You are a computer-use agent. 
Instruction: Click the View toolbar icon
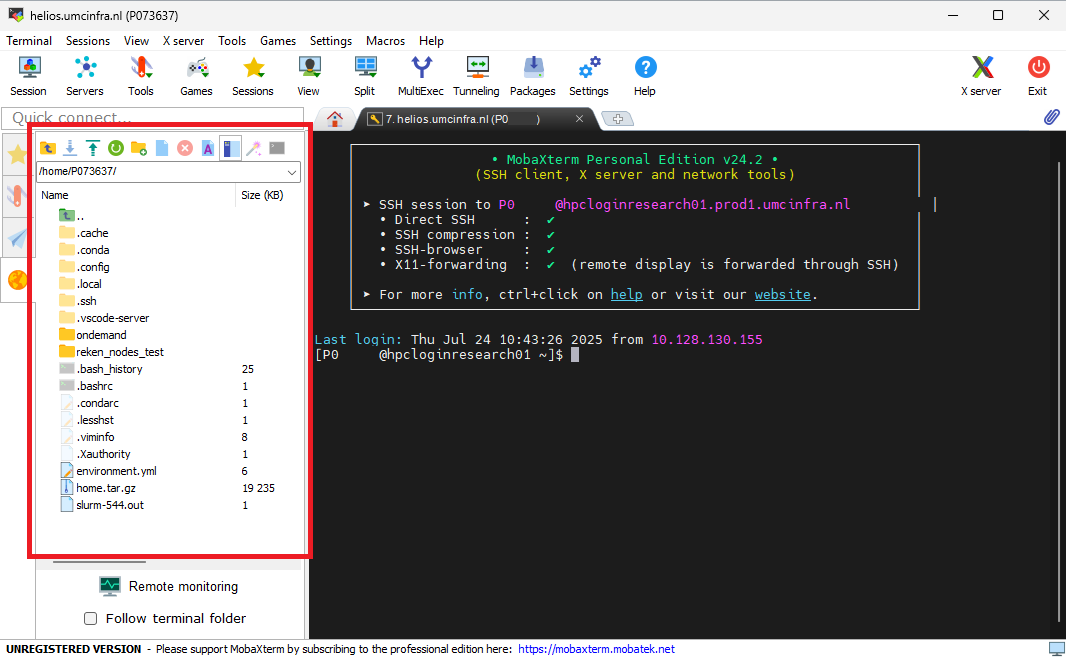(309, 75)
